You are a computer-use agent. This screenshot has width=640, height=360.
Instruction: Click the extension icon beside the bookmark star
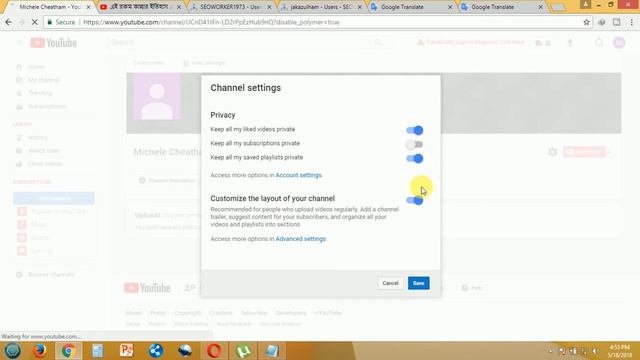(602, 22)
